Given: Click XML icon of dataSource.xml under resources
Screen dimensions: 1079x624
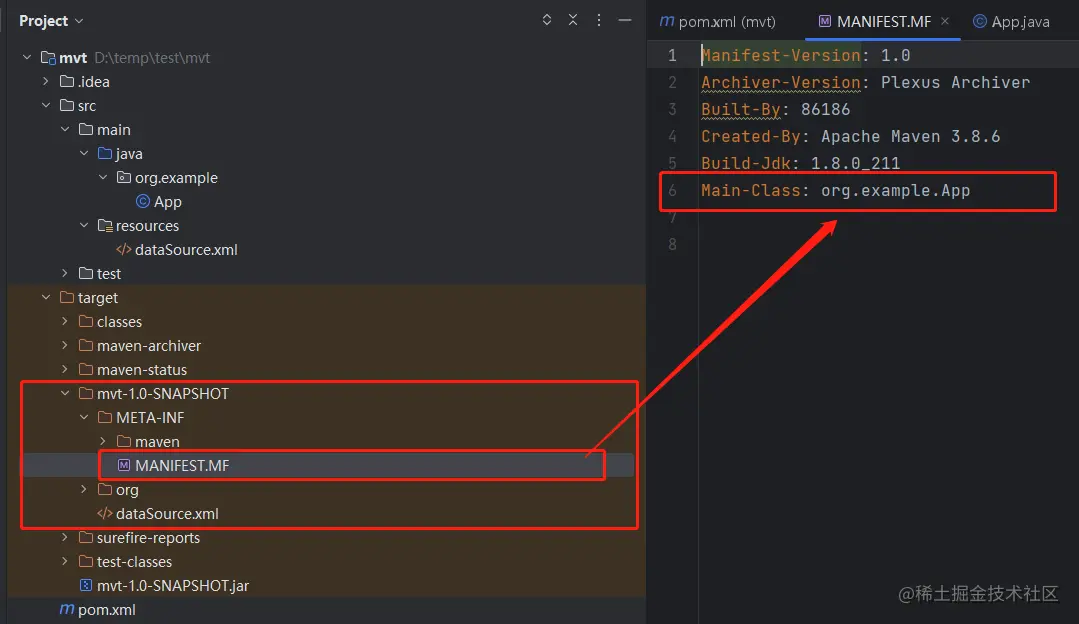Looking at the screenshot, I should tap(124, 250).
